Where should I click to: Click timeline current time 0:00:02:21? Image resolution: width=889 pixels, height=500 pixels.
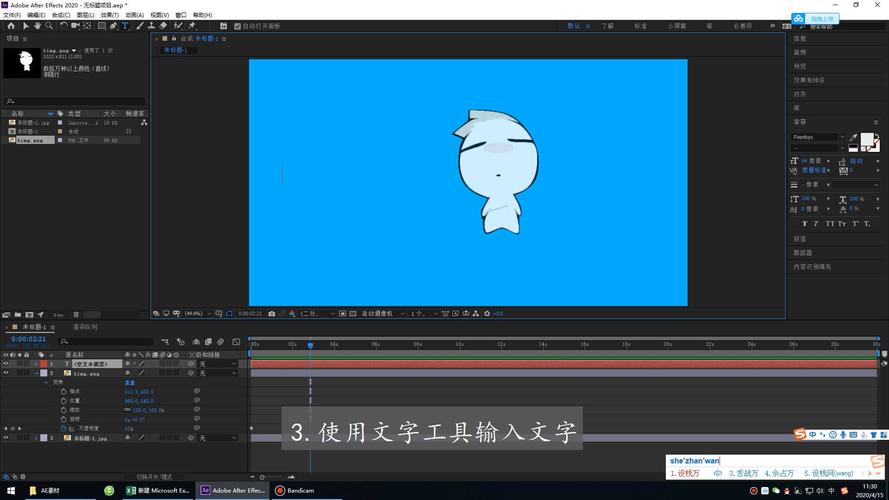[28, 339]
